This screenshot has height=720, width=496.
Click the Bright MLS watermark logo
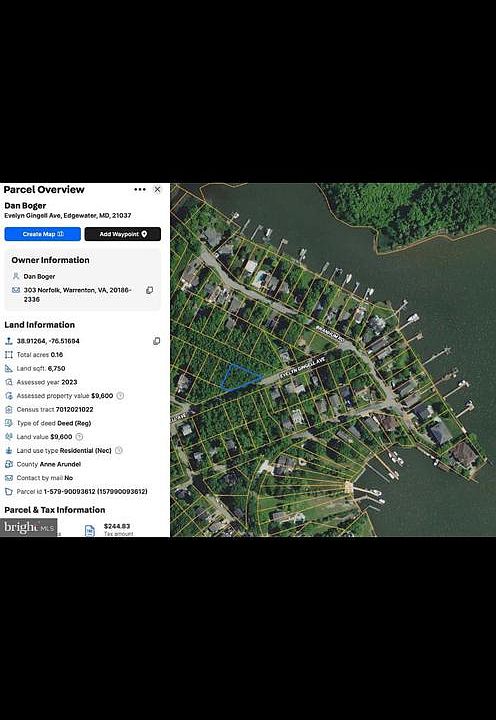(x=28, y=527)
